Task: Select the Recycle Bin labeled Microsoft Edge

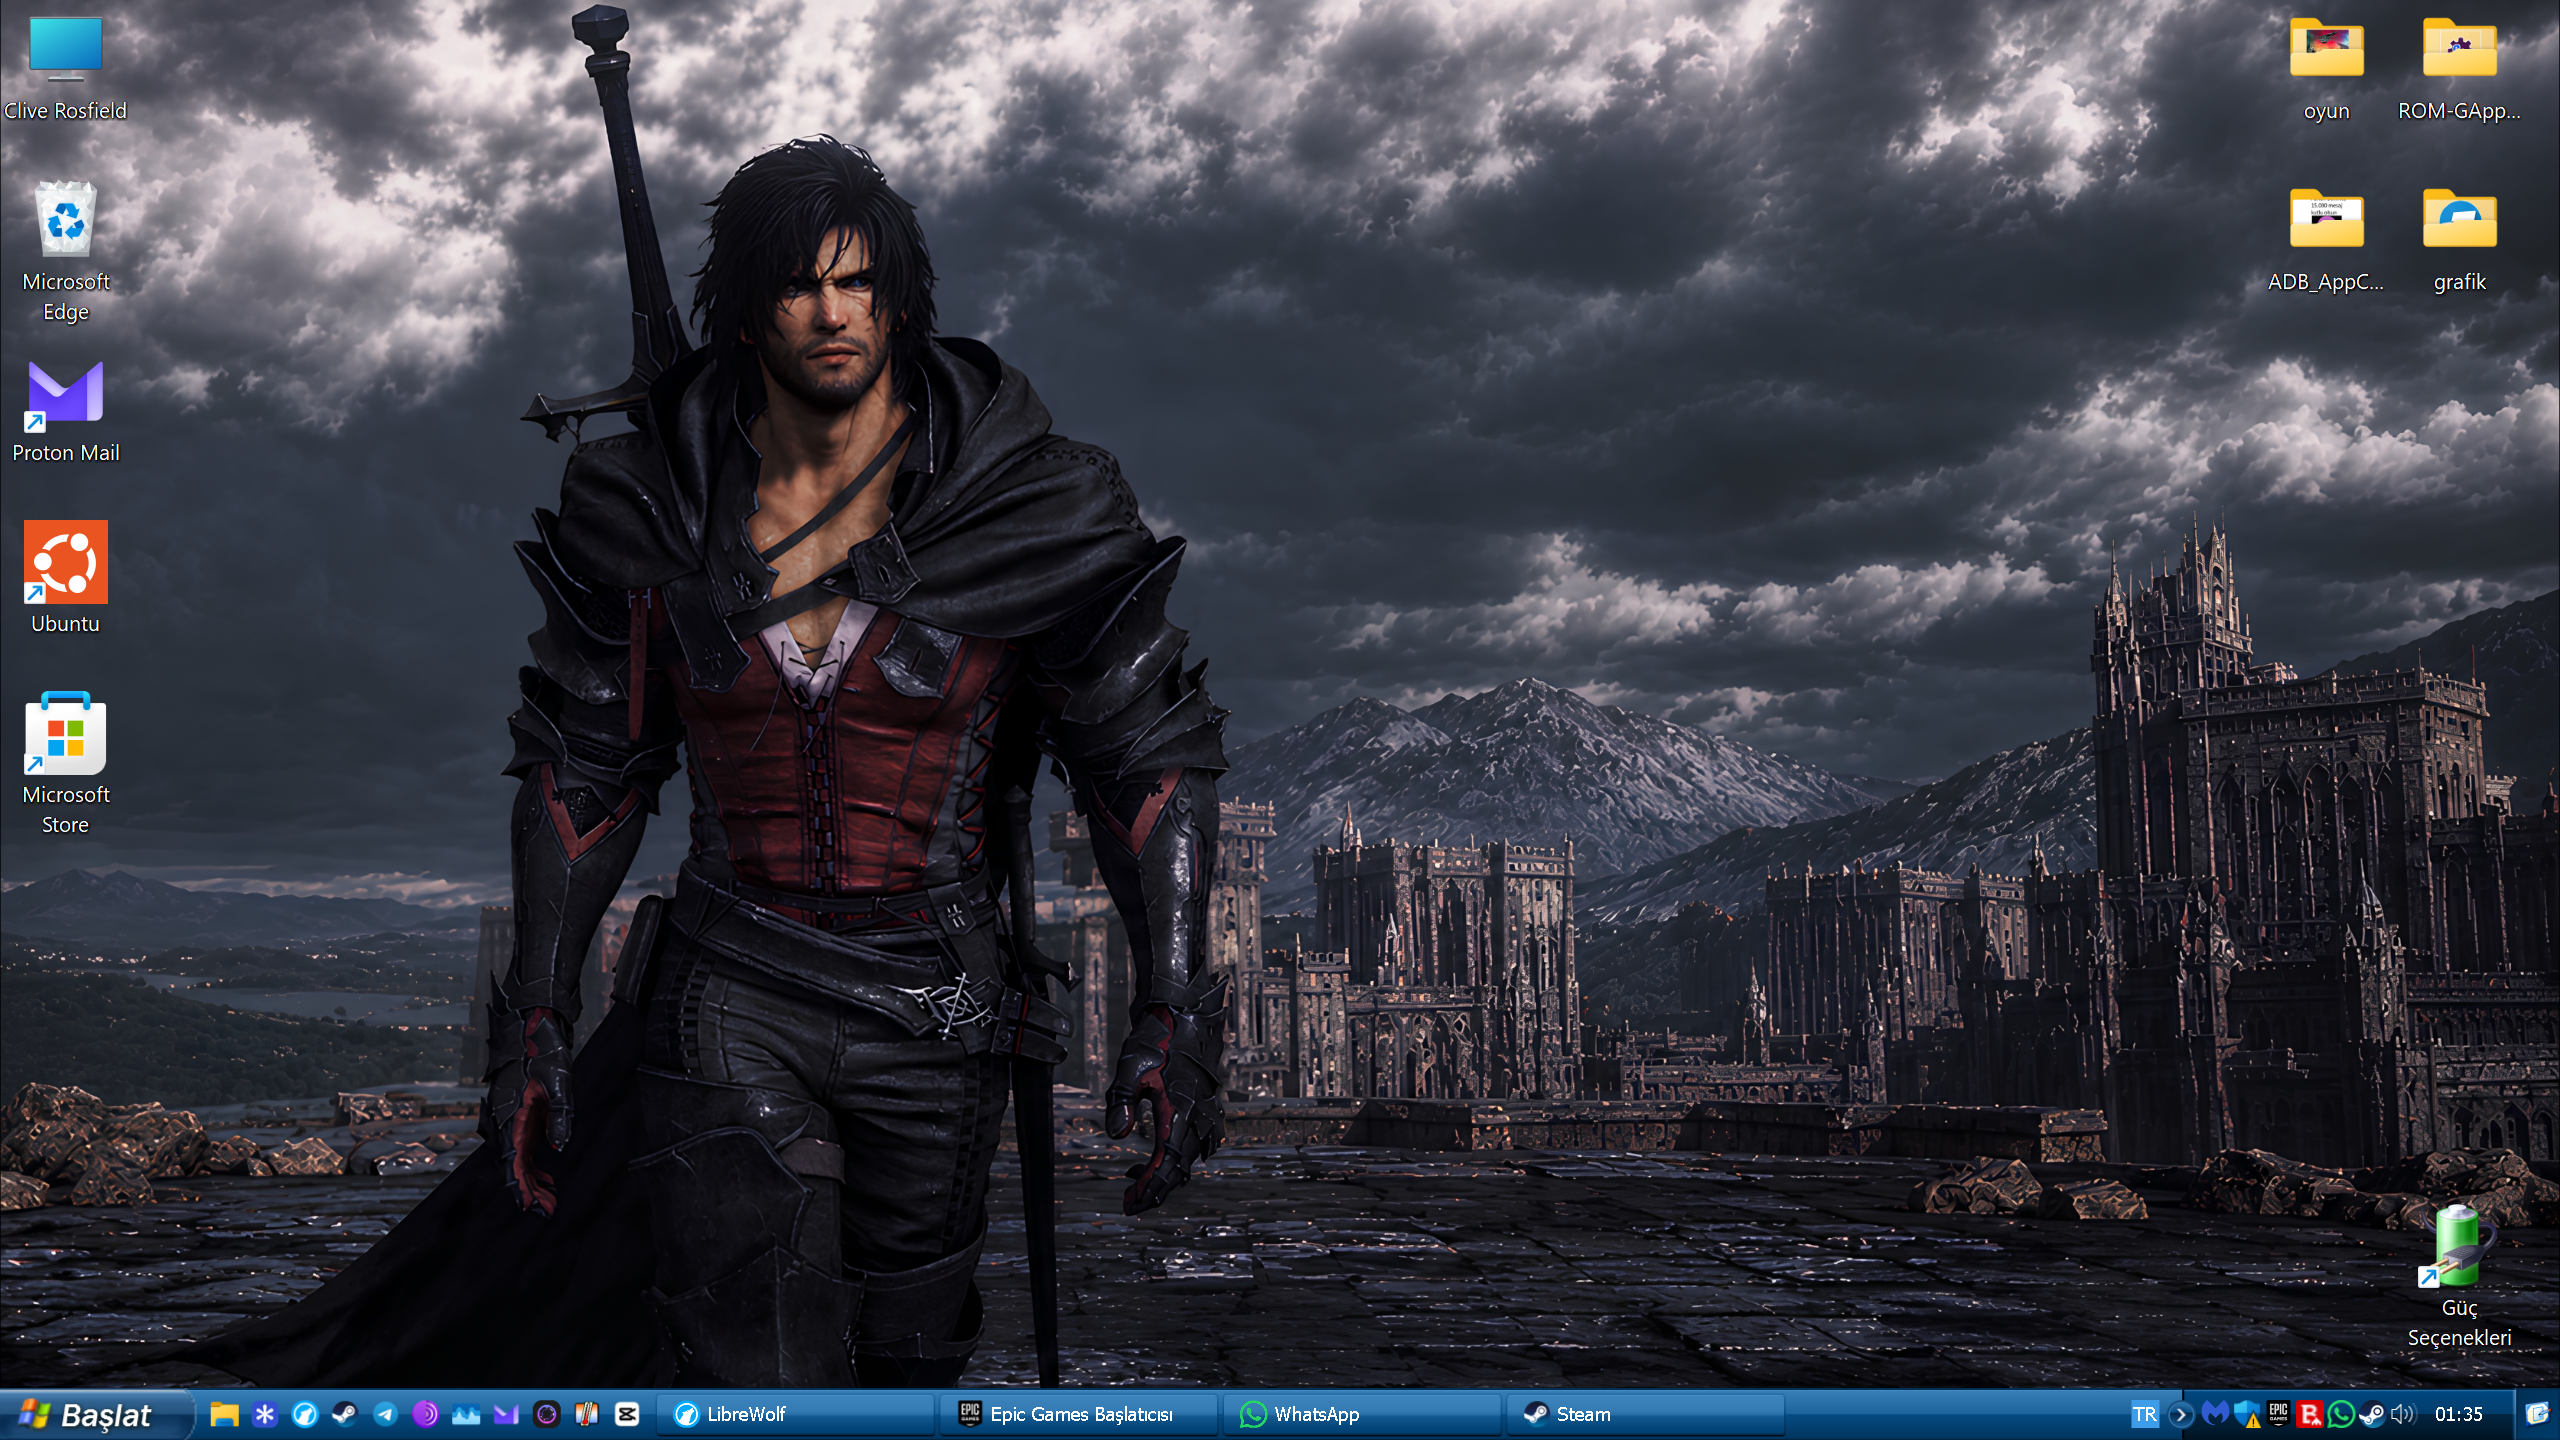Action: pos(66,250)
